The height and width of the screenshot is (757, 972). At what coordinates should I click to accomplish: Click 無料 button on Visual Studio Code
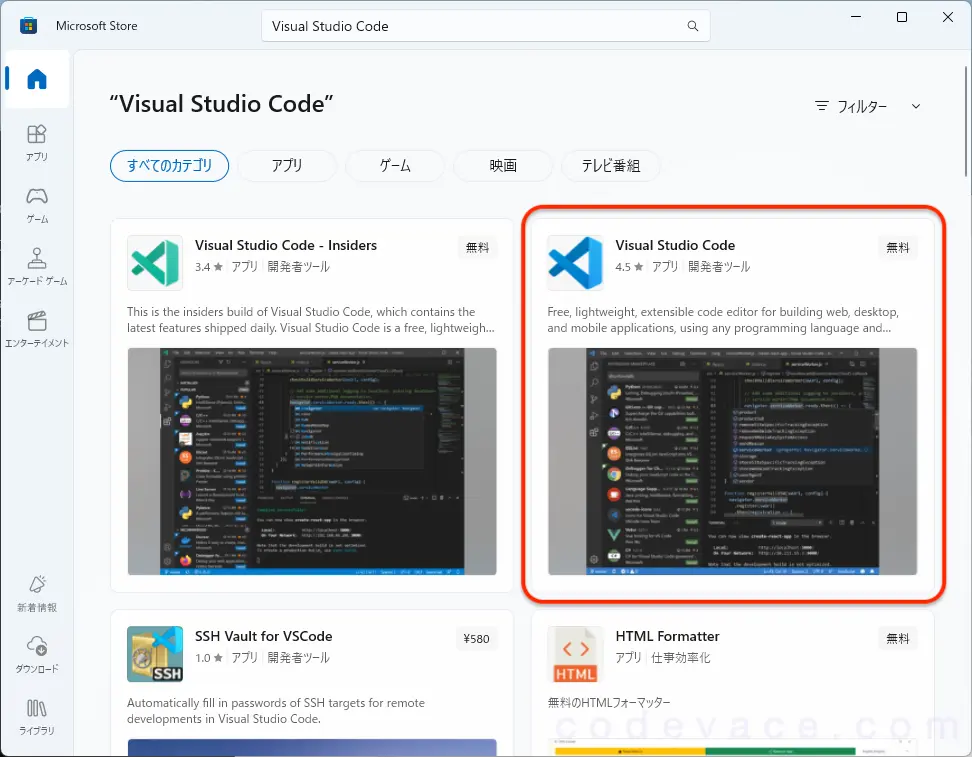coord(898,247)
